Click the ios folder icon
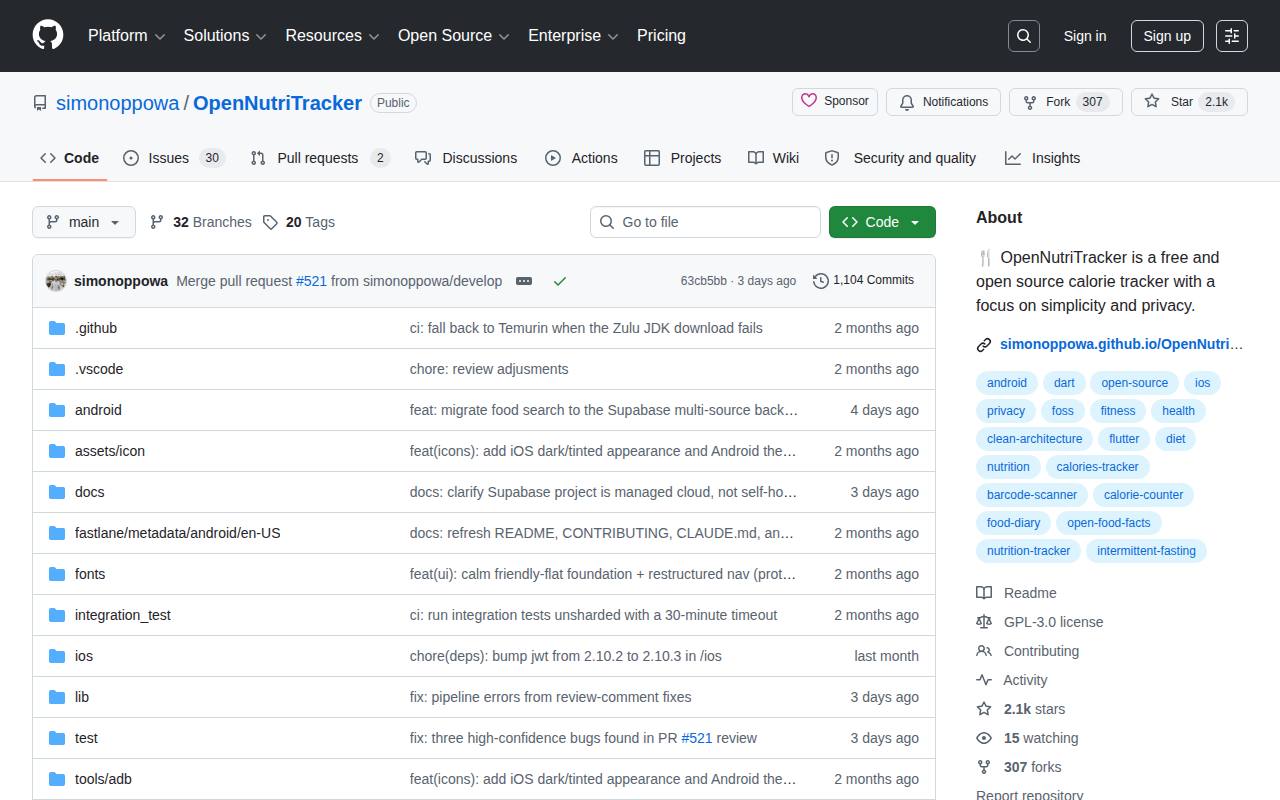 (x=57, y=656)
